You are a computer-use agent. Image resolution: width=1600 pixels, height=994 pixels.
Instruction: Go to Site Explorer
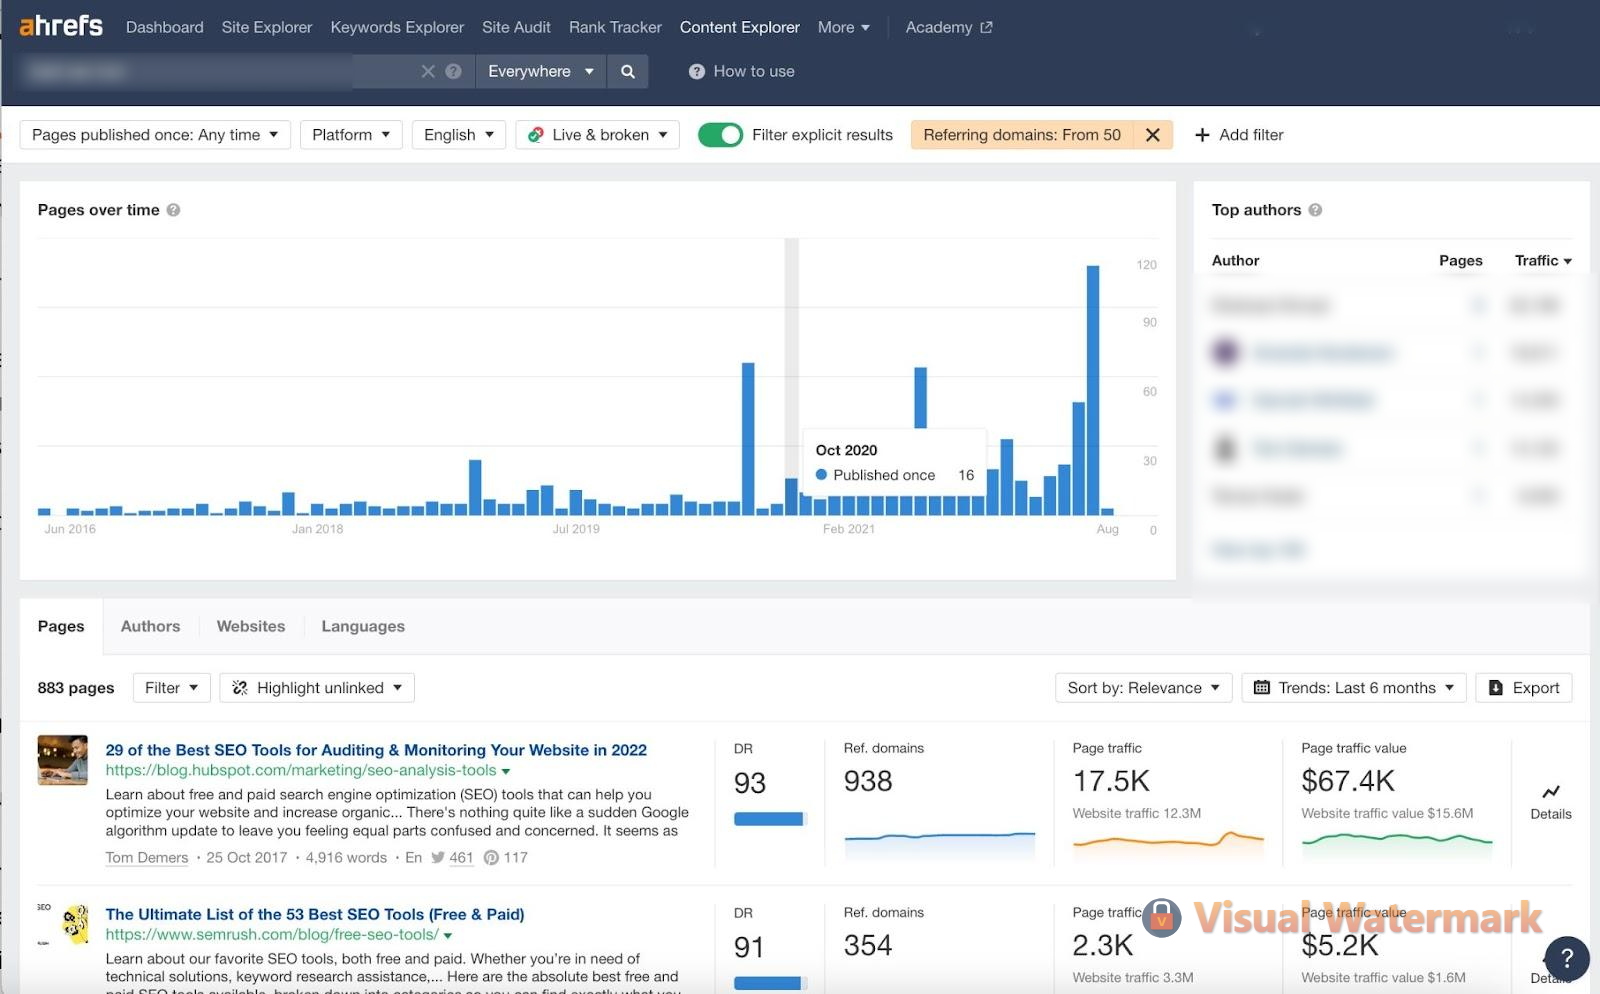pos(267,27)
